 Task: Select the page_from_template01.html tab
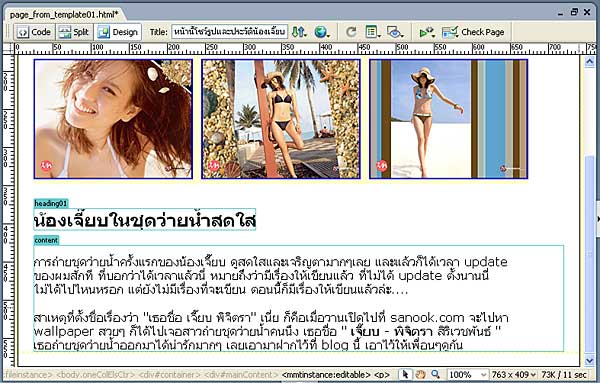tap(64, 15)
